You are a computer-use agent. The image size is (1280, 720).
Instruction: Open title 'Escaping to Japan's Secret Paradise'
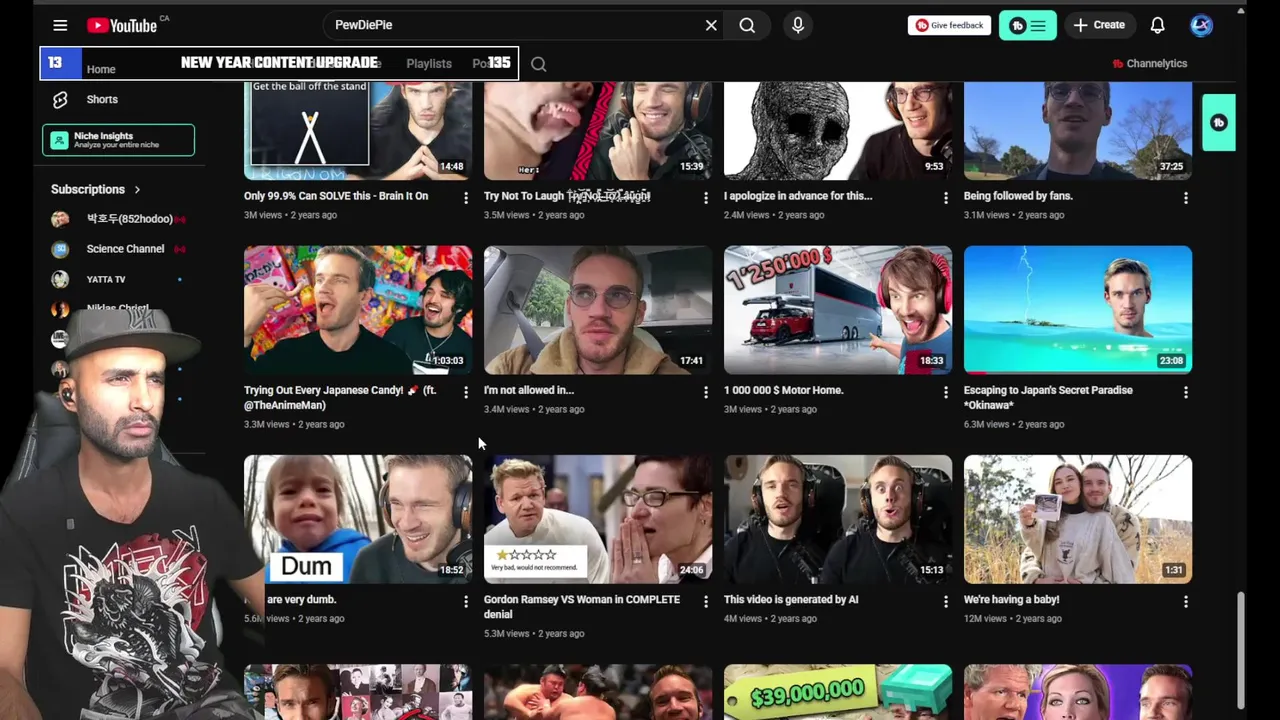[1048, 397]
